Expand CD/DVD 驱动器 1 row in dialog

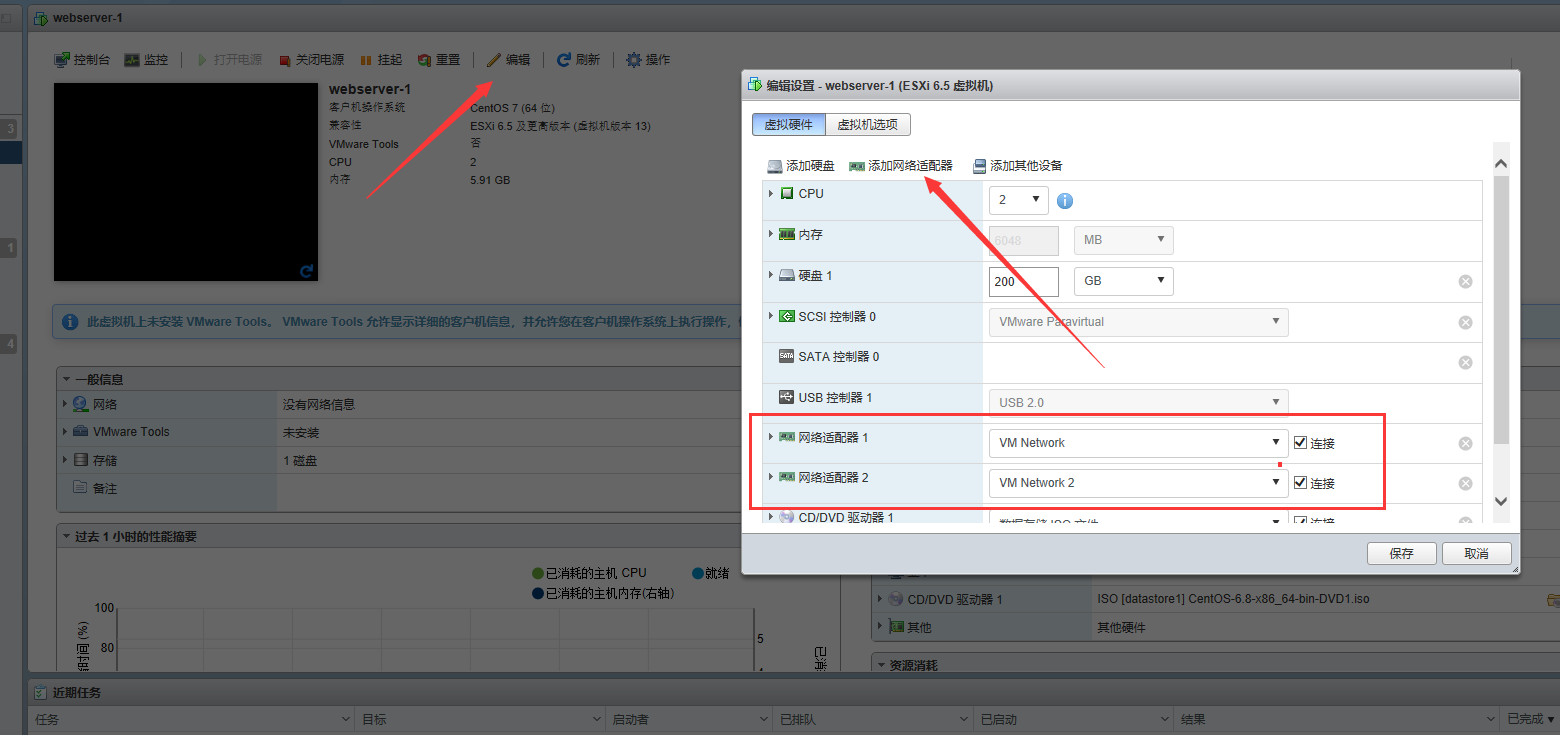pyautogui.click(x=771, y=517)
